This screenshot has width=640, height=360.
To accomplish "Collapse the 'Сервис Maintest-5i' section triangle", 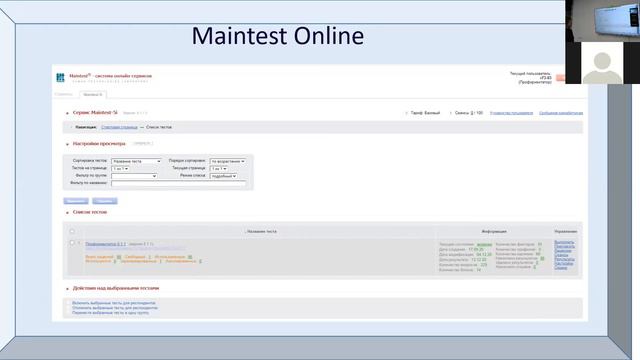I will click(67, 113).
